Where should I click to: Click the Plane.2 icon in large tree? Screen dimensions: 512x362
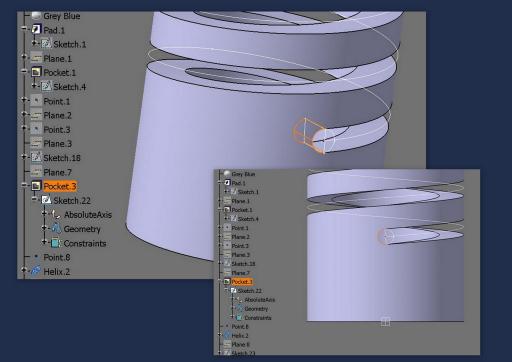click(x=36, y=115)
